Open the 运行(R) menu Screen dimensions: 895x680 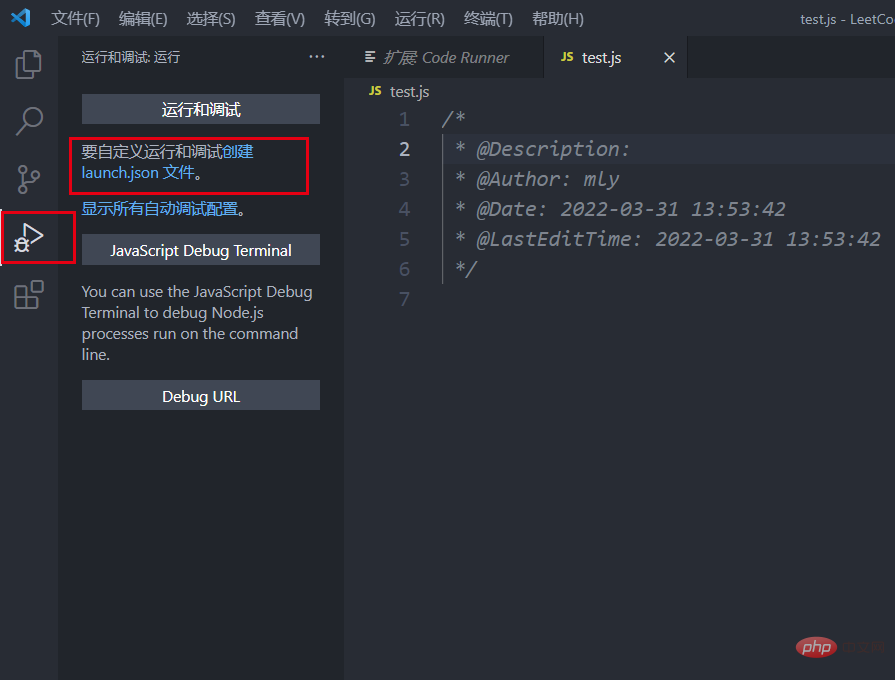pos(419,19)
